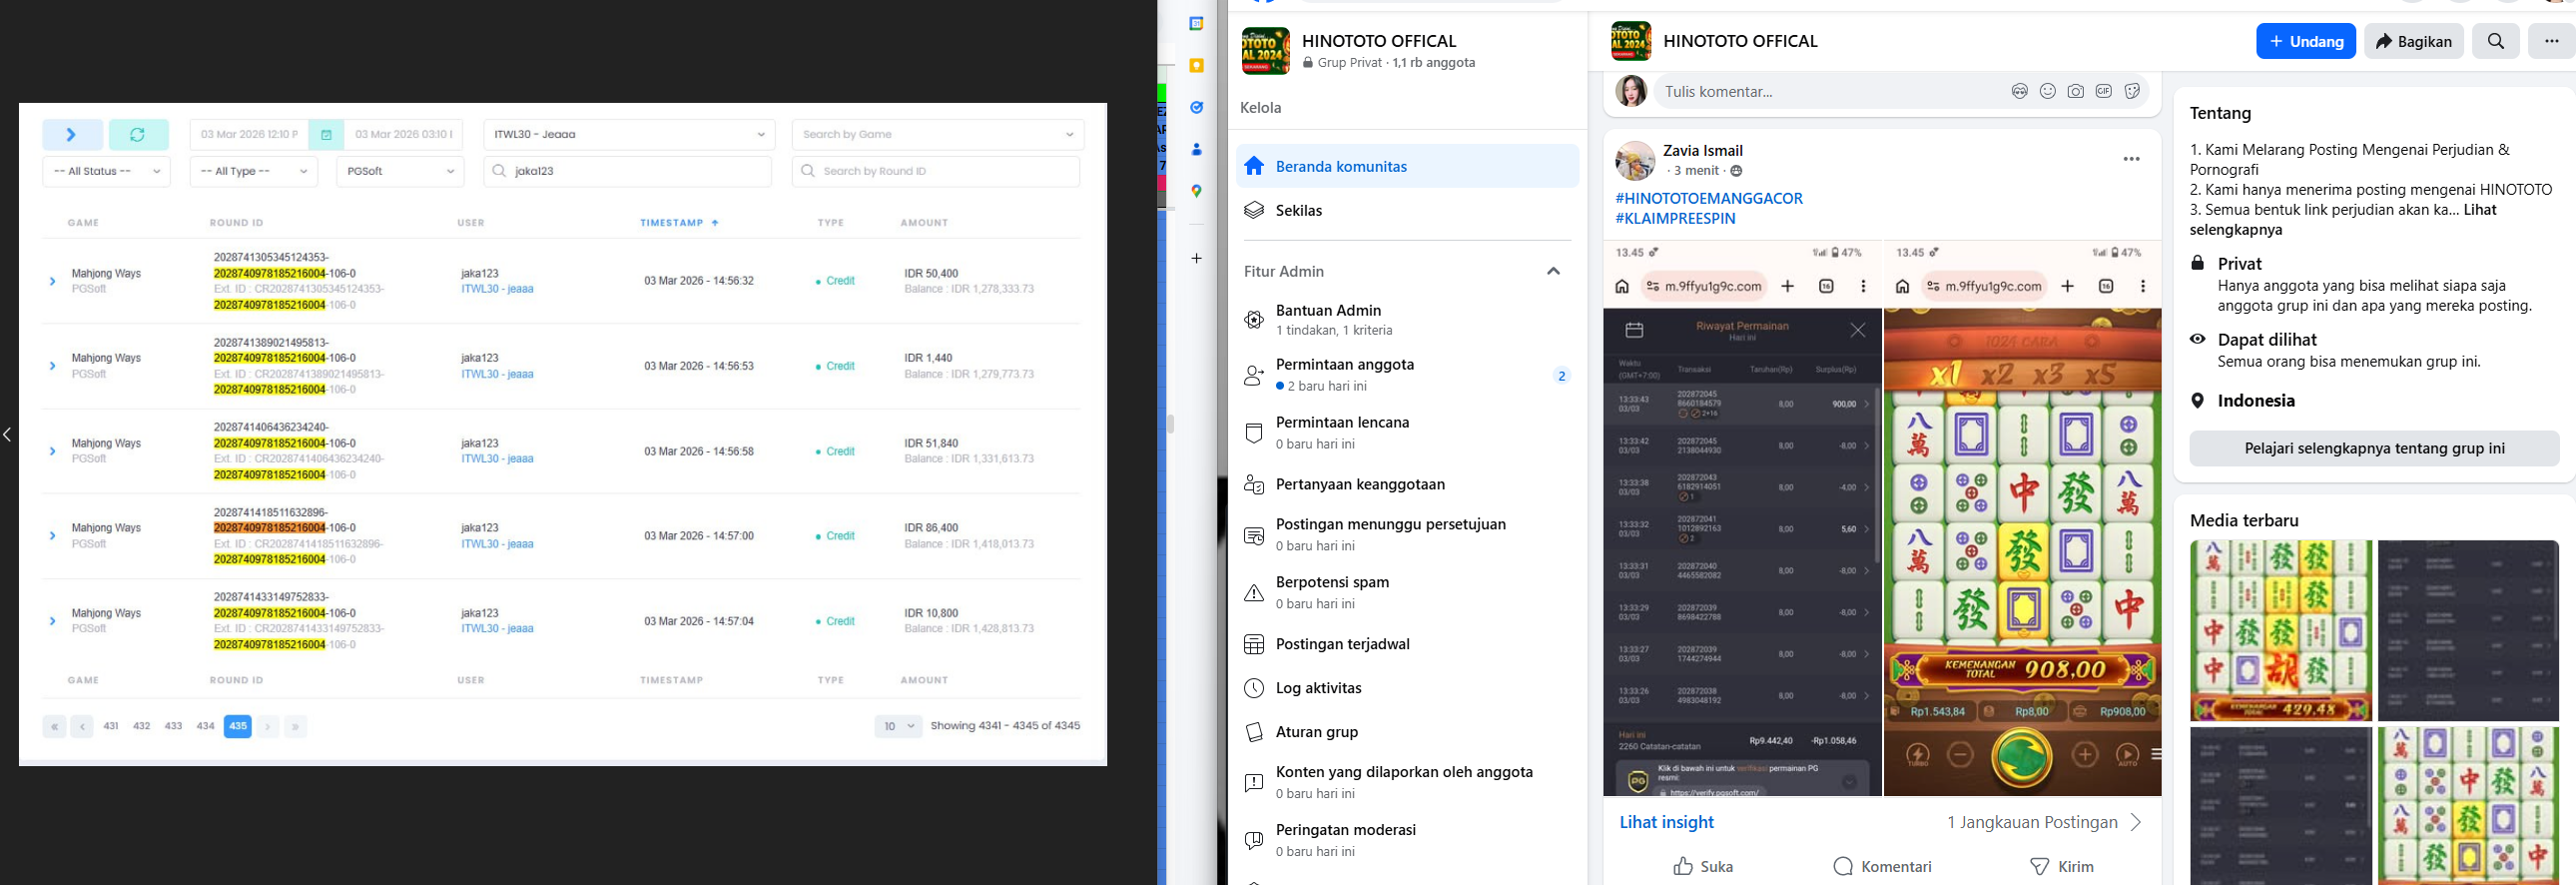2576x885 pixels.
Task: Go to page 434 in the pagination
Action: (205, 726)
